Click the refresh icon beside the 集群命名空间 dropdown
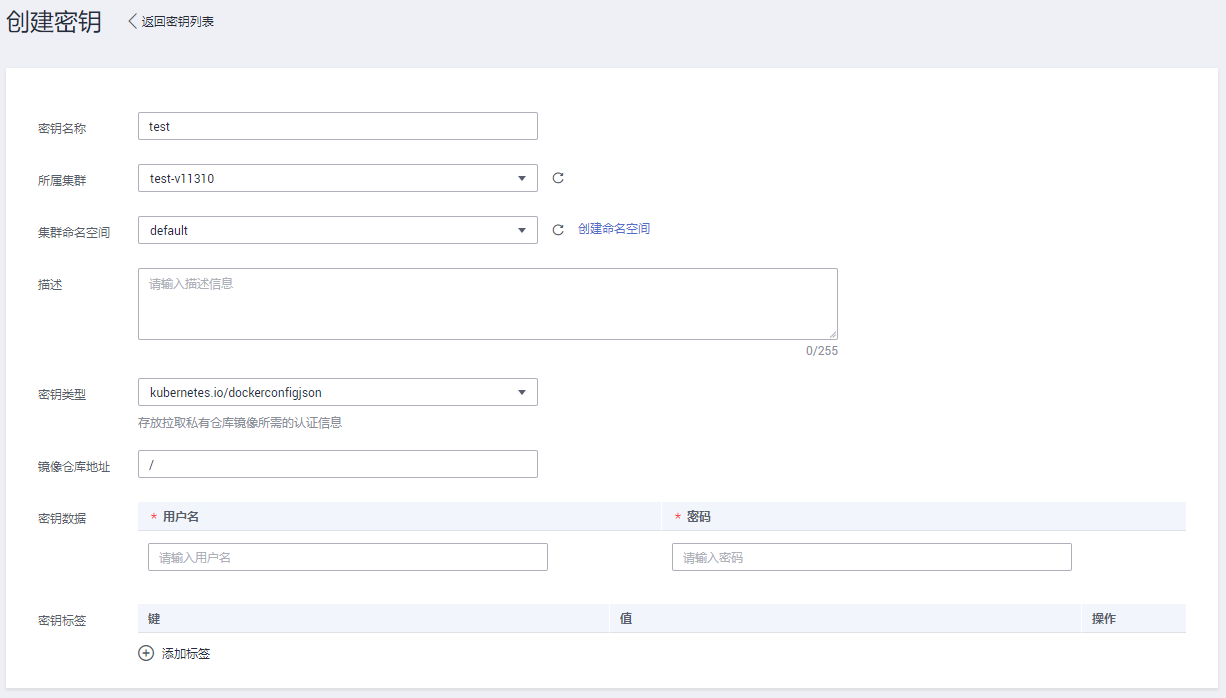 pos(558,230)
